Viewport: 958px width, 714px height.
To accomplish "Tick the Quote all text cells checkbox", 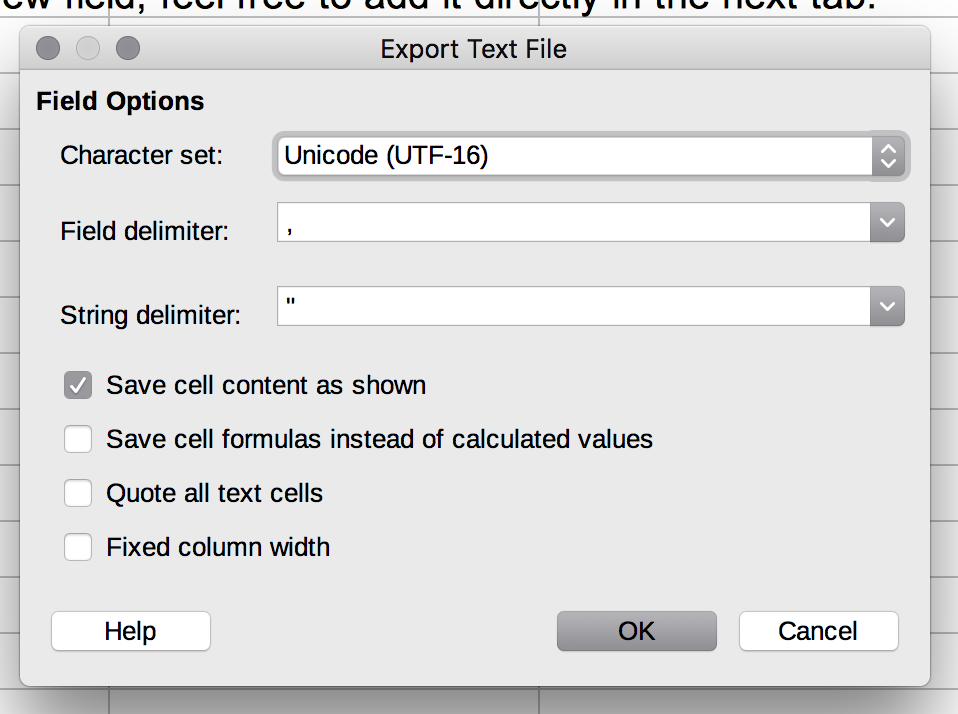I will [x=78, y=493].
